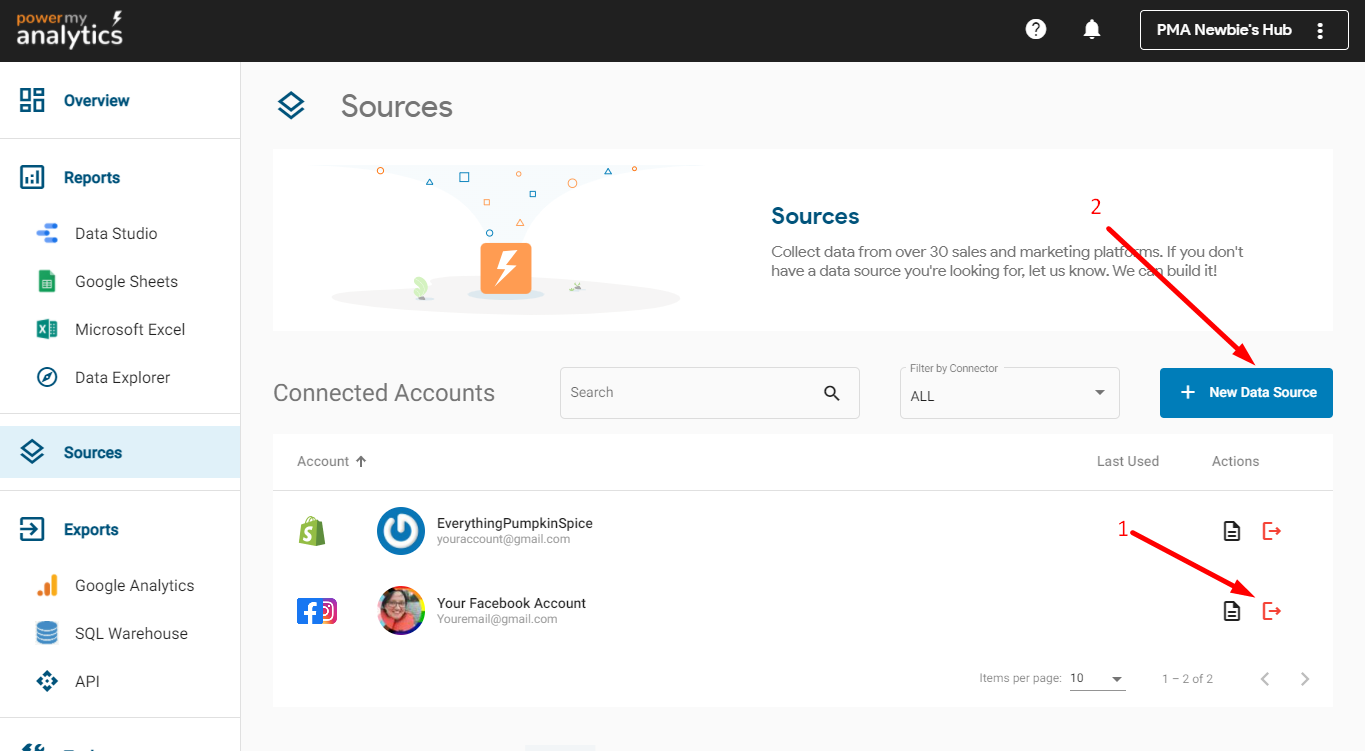The width and height of the screenshot is (1365, 751).
Task: Open the Items per page dropdown
Action: coord(1097,679)
